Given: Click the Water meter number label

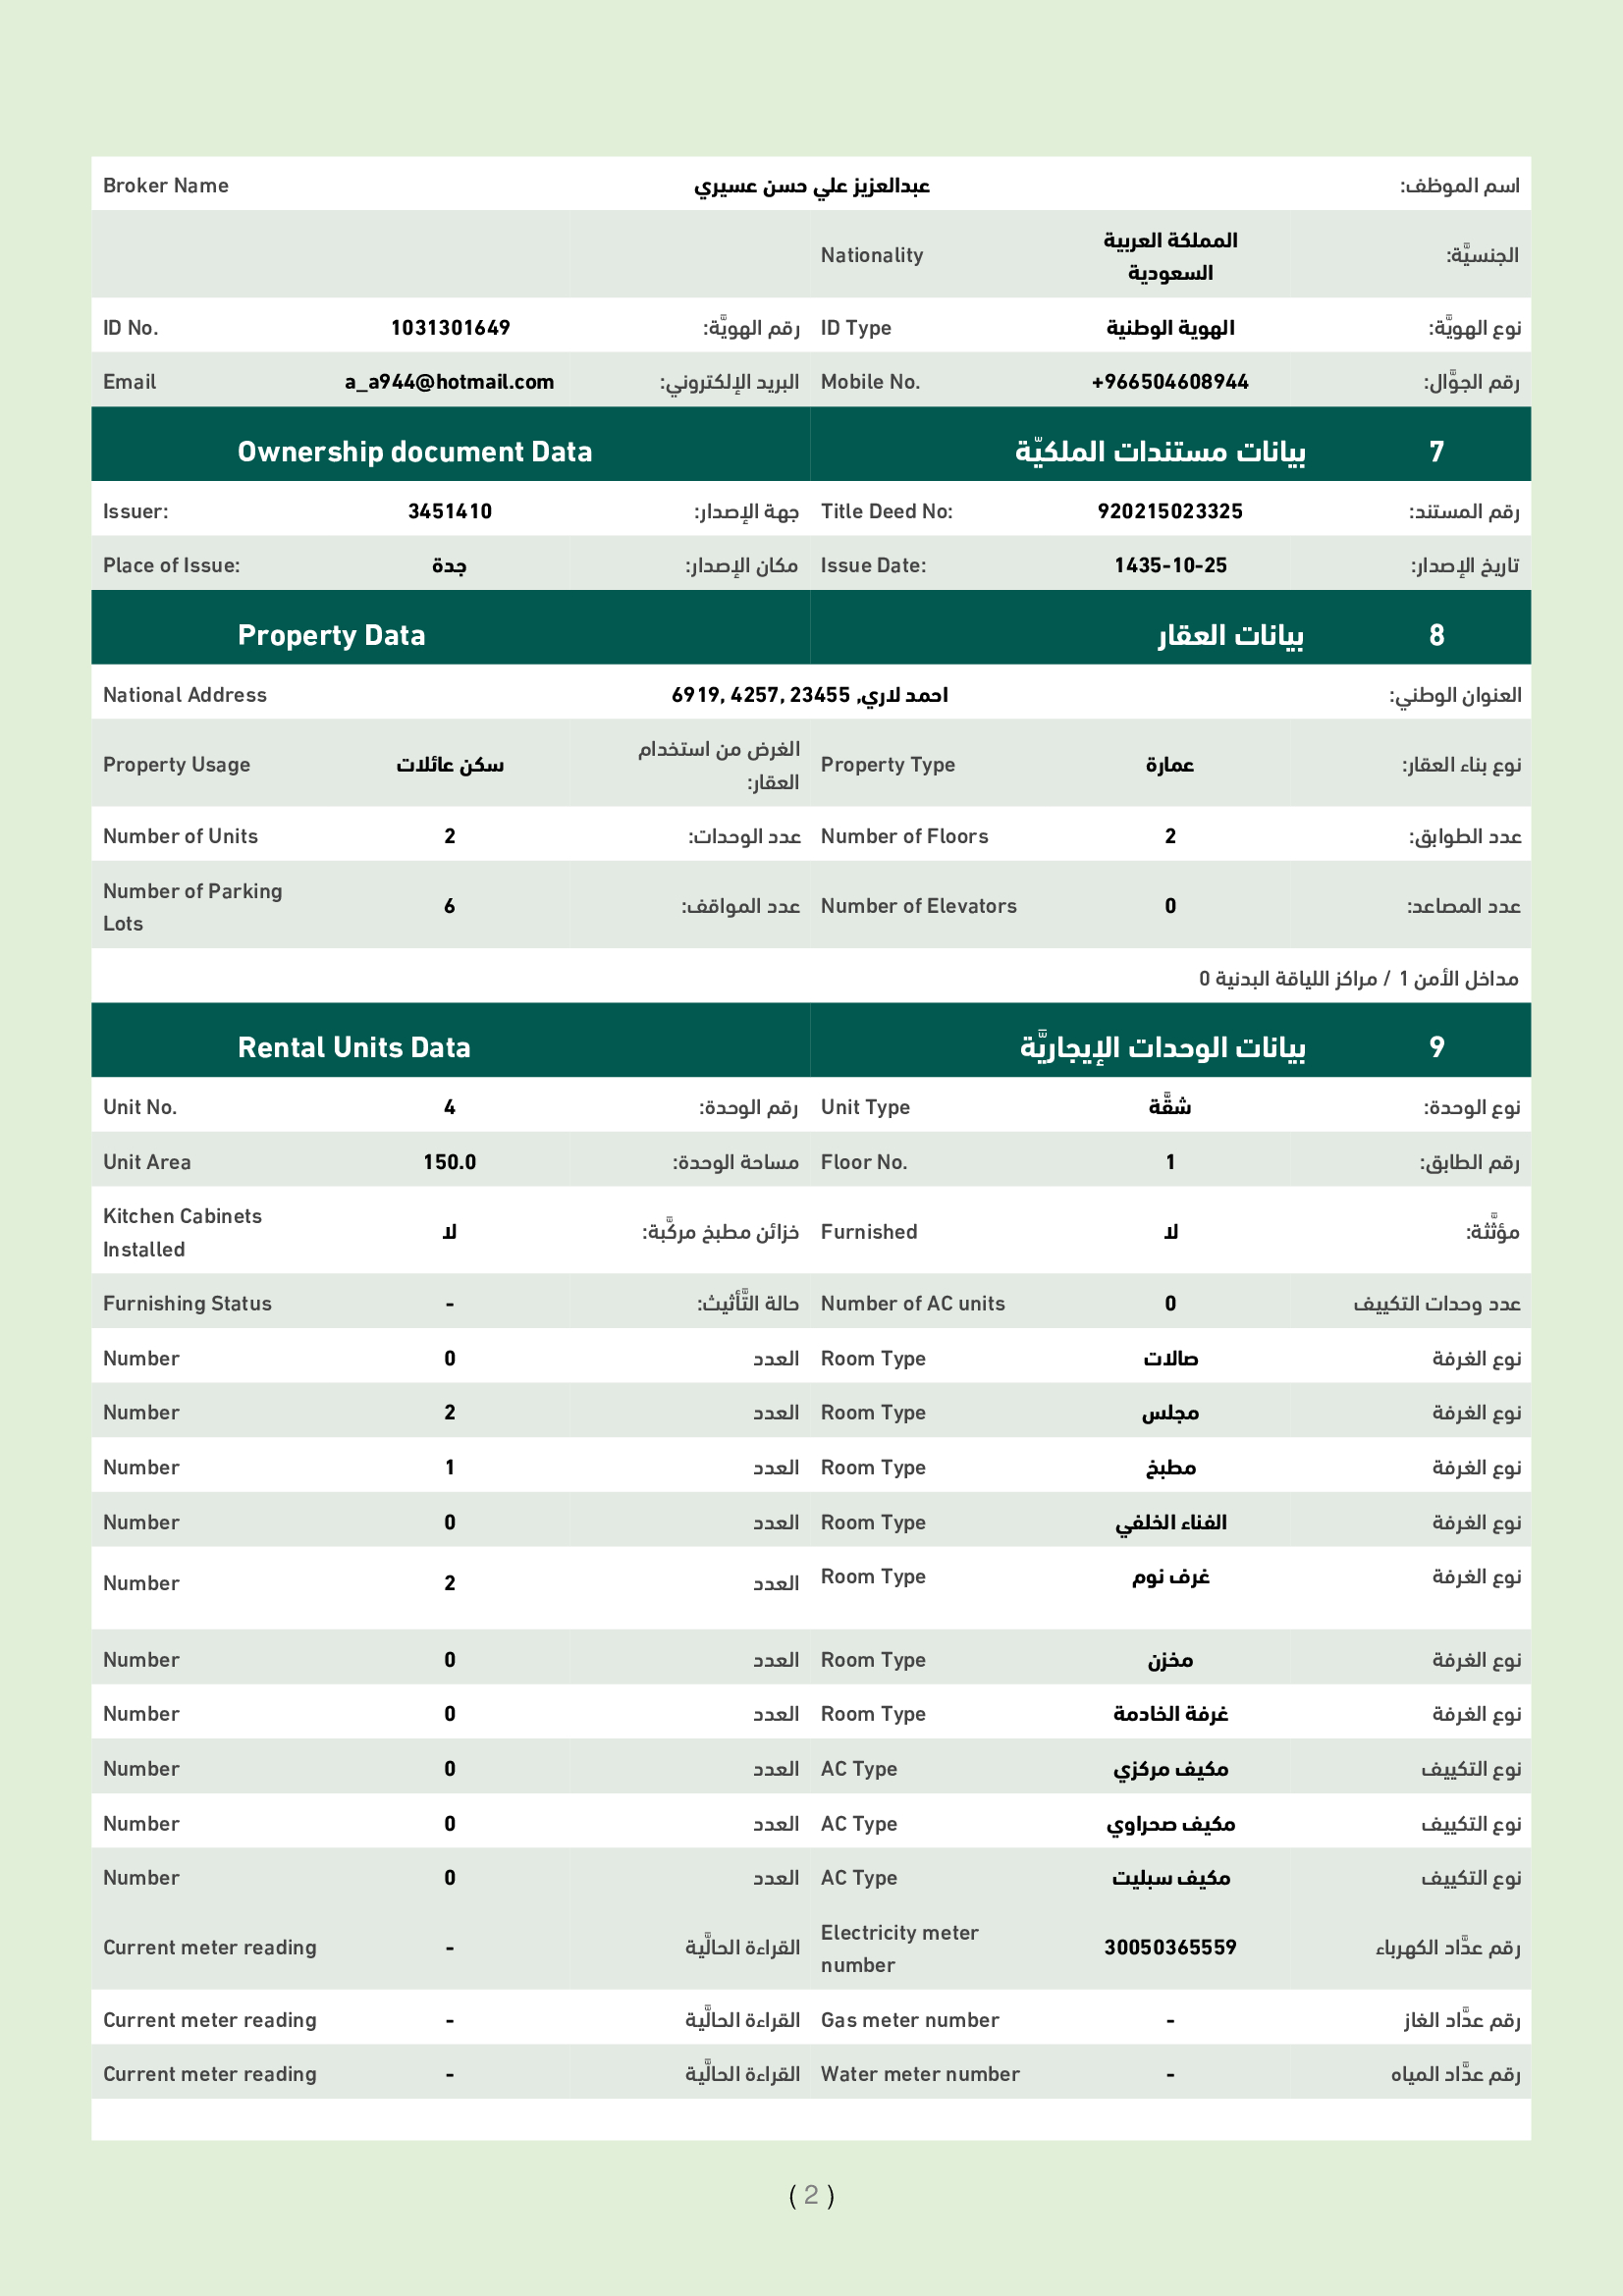Looking at the screenshot, I should pos(919,2074).
